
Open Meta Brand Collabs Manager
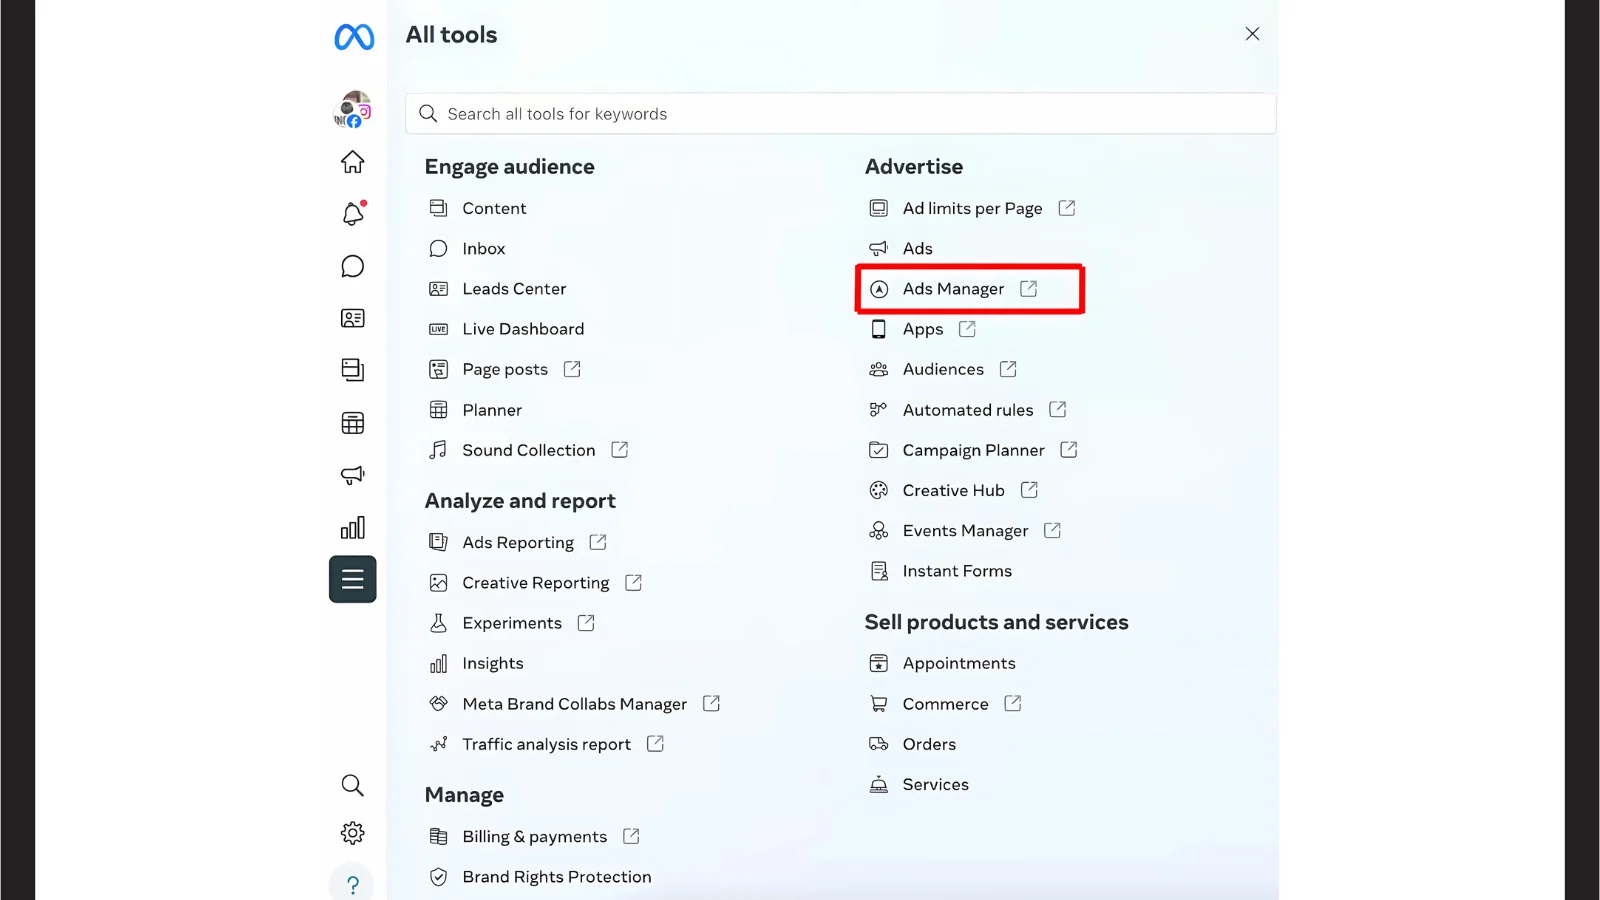pyautogui.click(x=574, y=704)
